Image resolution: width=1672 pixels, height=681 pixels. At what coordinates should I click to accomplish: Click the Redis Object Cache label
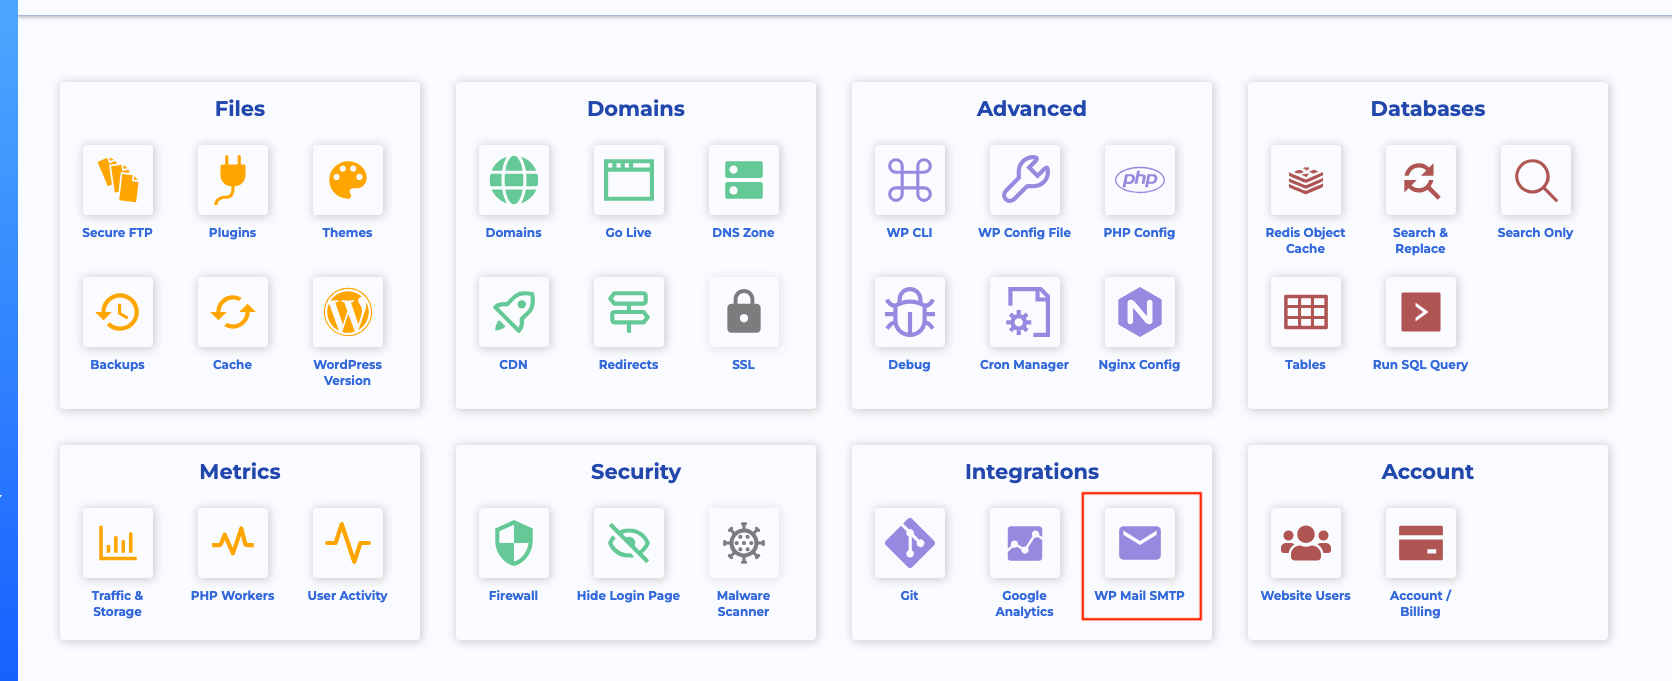(1306, 241)
